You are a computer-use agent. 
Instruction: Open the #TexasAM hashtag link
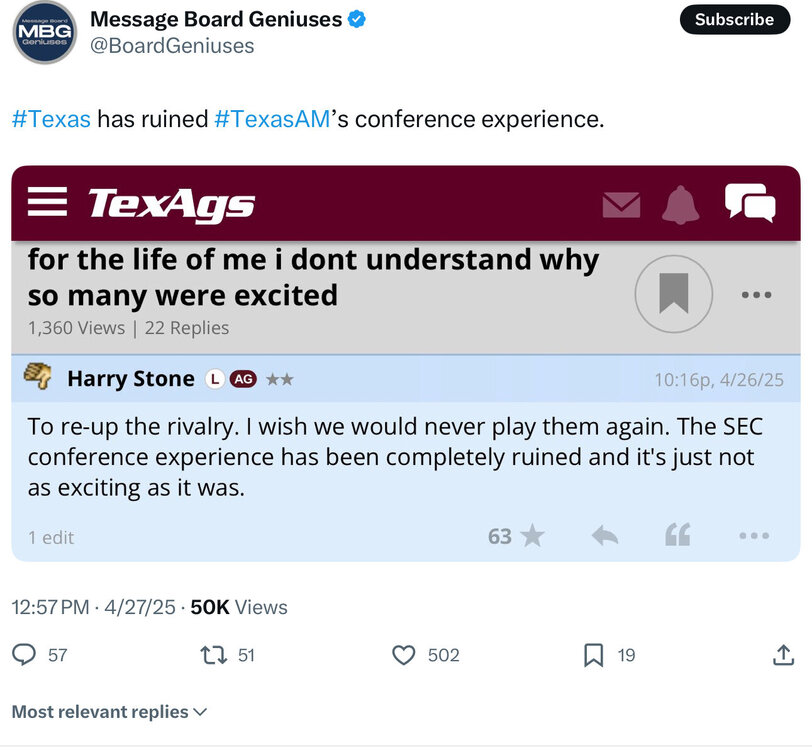[x=272, y=119]
